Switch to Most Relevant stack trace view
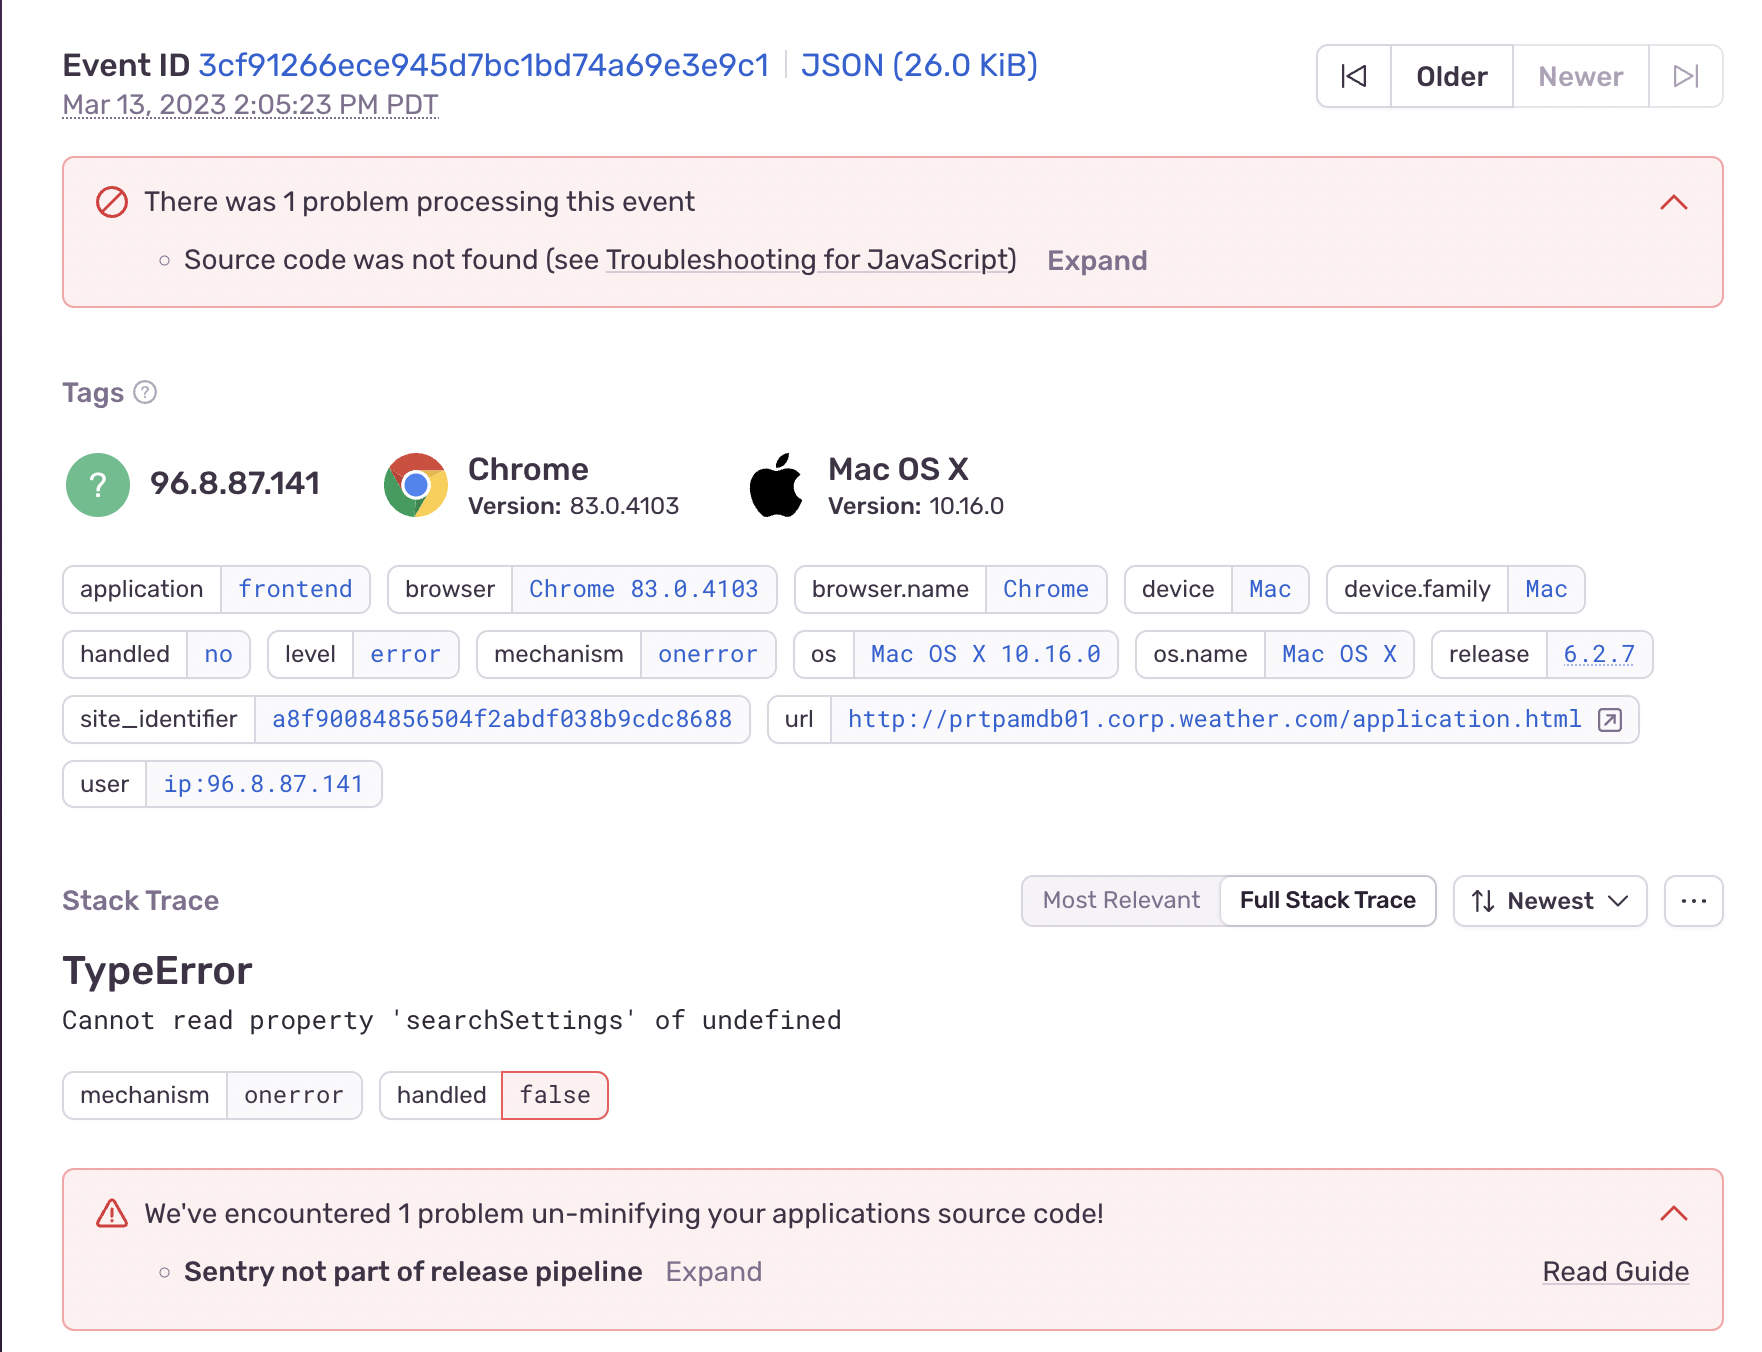 click(1120, 900)
